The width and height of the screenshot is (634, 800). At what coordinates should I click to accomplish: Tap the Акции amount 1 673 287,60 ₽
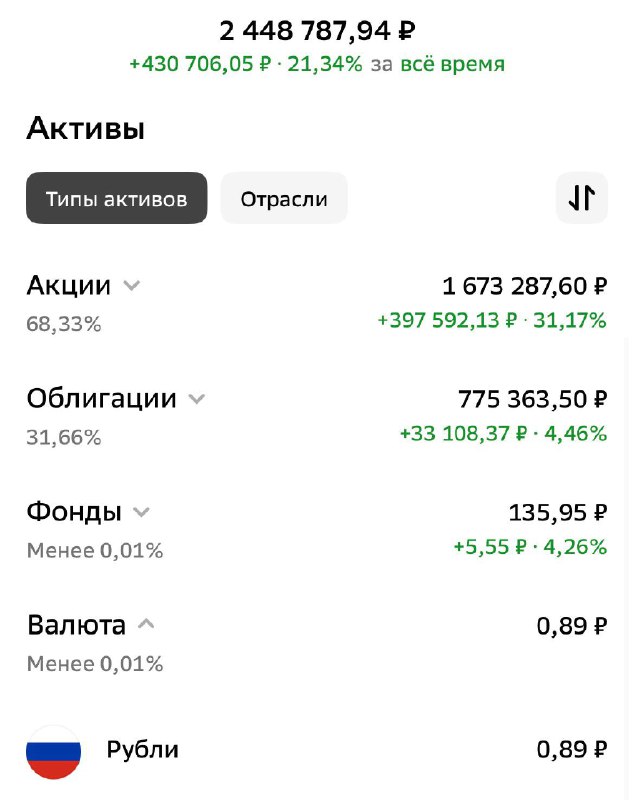pyautogui.click(x=524, y=286)
